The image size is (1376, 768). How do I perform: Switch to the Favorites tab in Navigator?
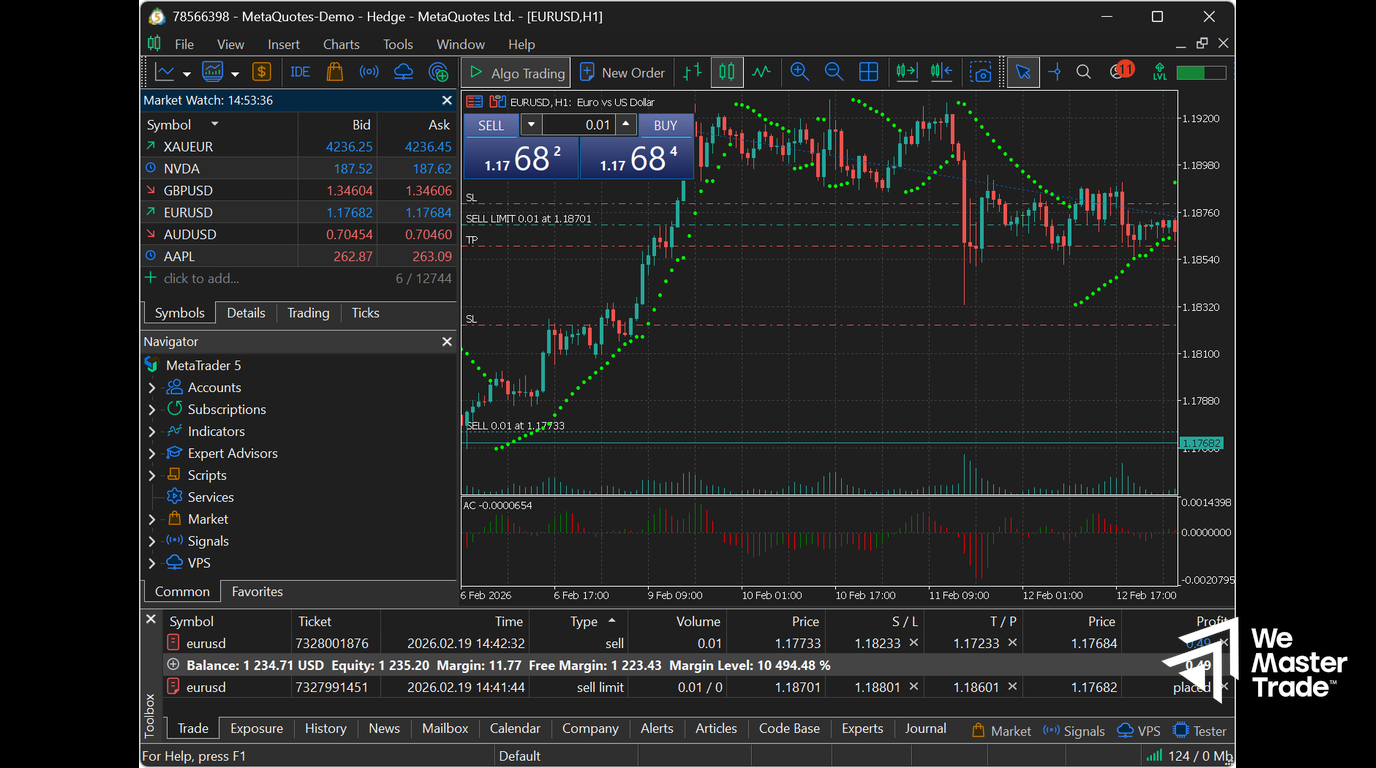pyautogui.click(x=257, y=592)
